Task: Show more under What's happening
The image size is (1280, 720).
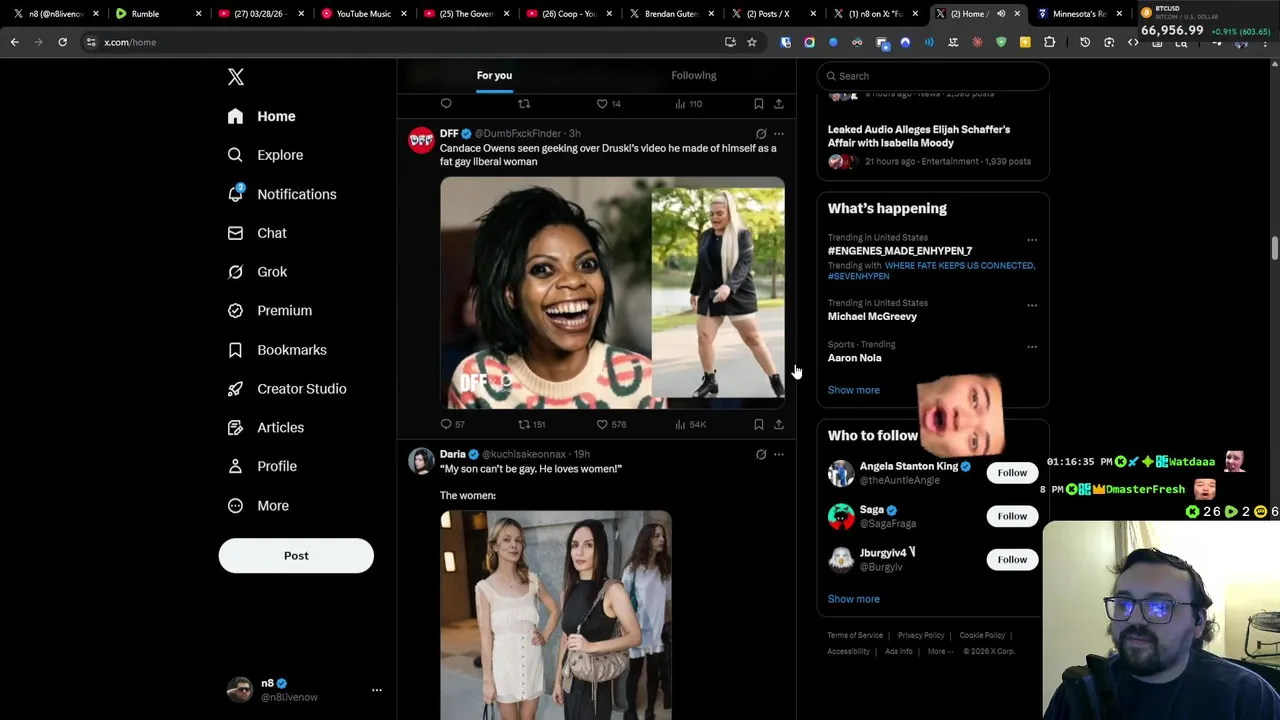Action: point(853,390)
